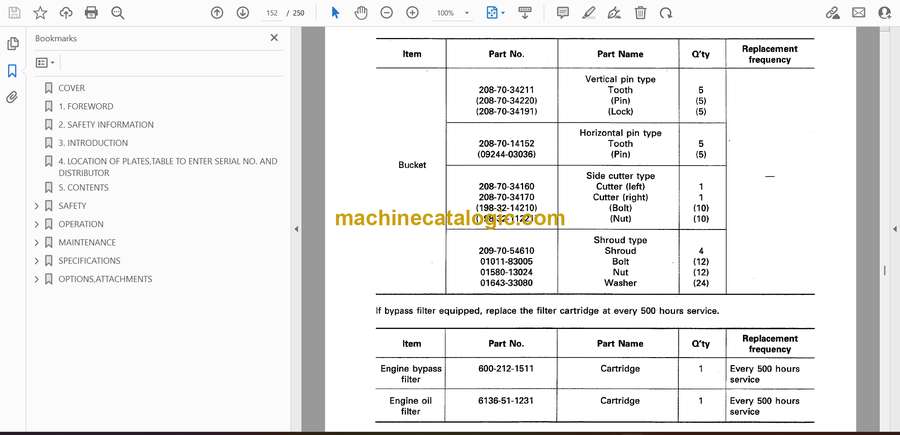Screen dimensions: 900x435
Task: Expand the SPECIFICATIONS bookmark
Action: [x=37, y=261]
